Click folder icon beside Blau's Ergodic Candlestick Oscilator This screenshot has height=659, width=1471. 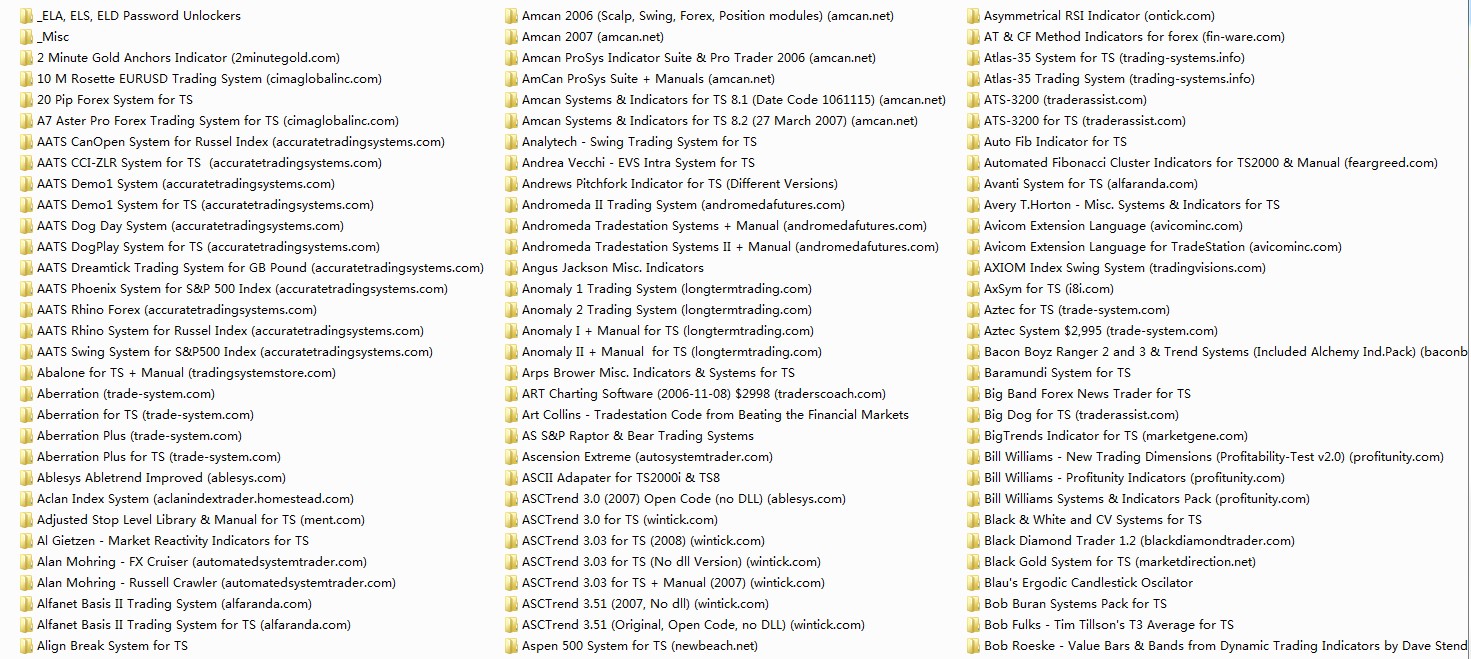pos(973,583)
